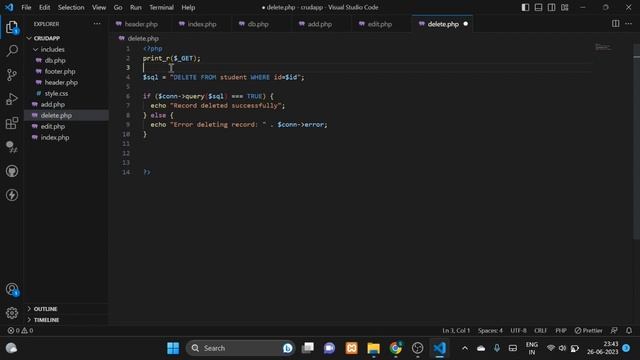Change indentation Spaces: 4
Screen dimensions: 640x360
point(490,331)
